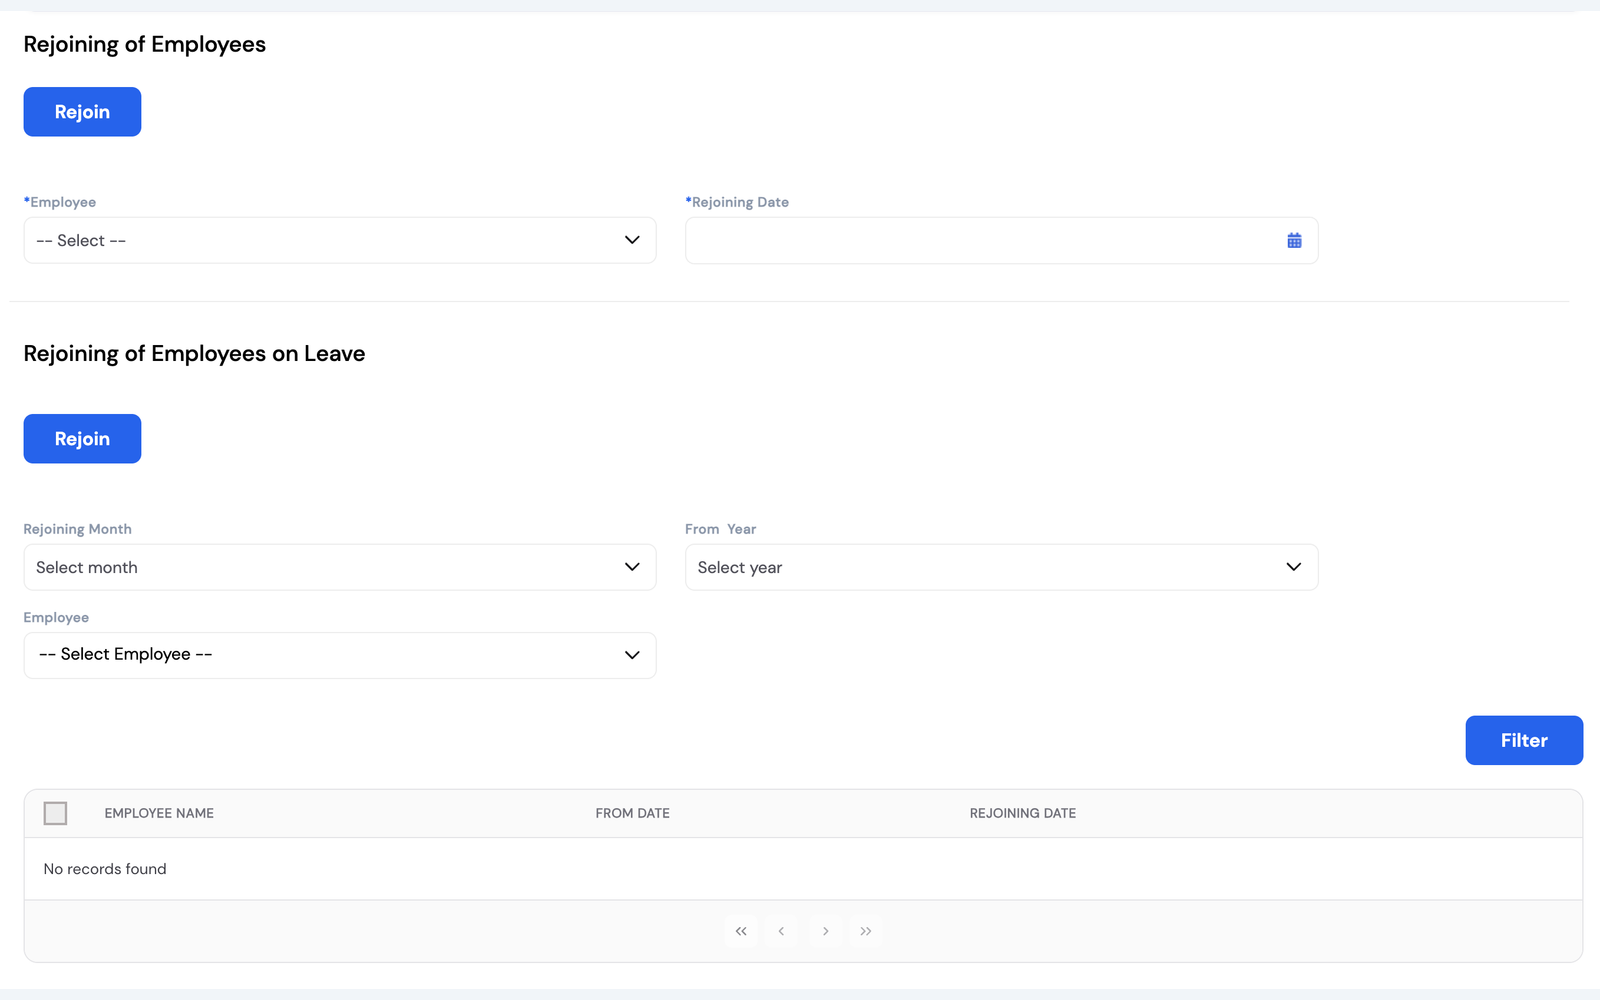Select the 'No records found' text

(105, 869)
